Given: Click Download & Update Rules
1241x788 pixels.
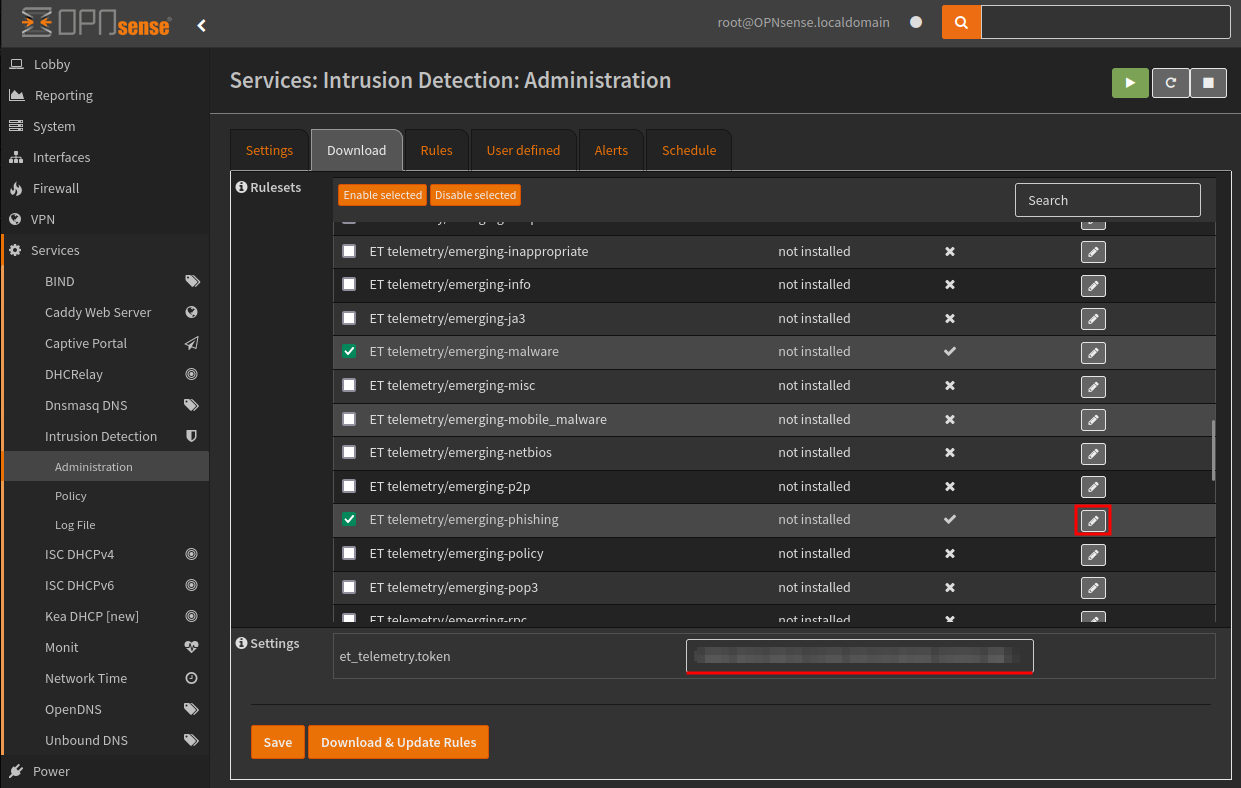Looking at the screenshot, I should (x=398, y=742).
